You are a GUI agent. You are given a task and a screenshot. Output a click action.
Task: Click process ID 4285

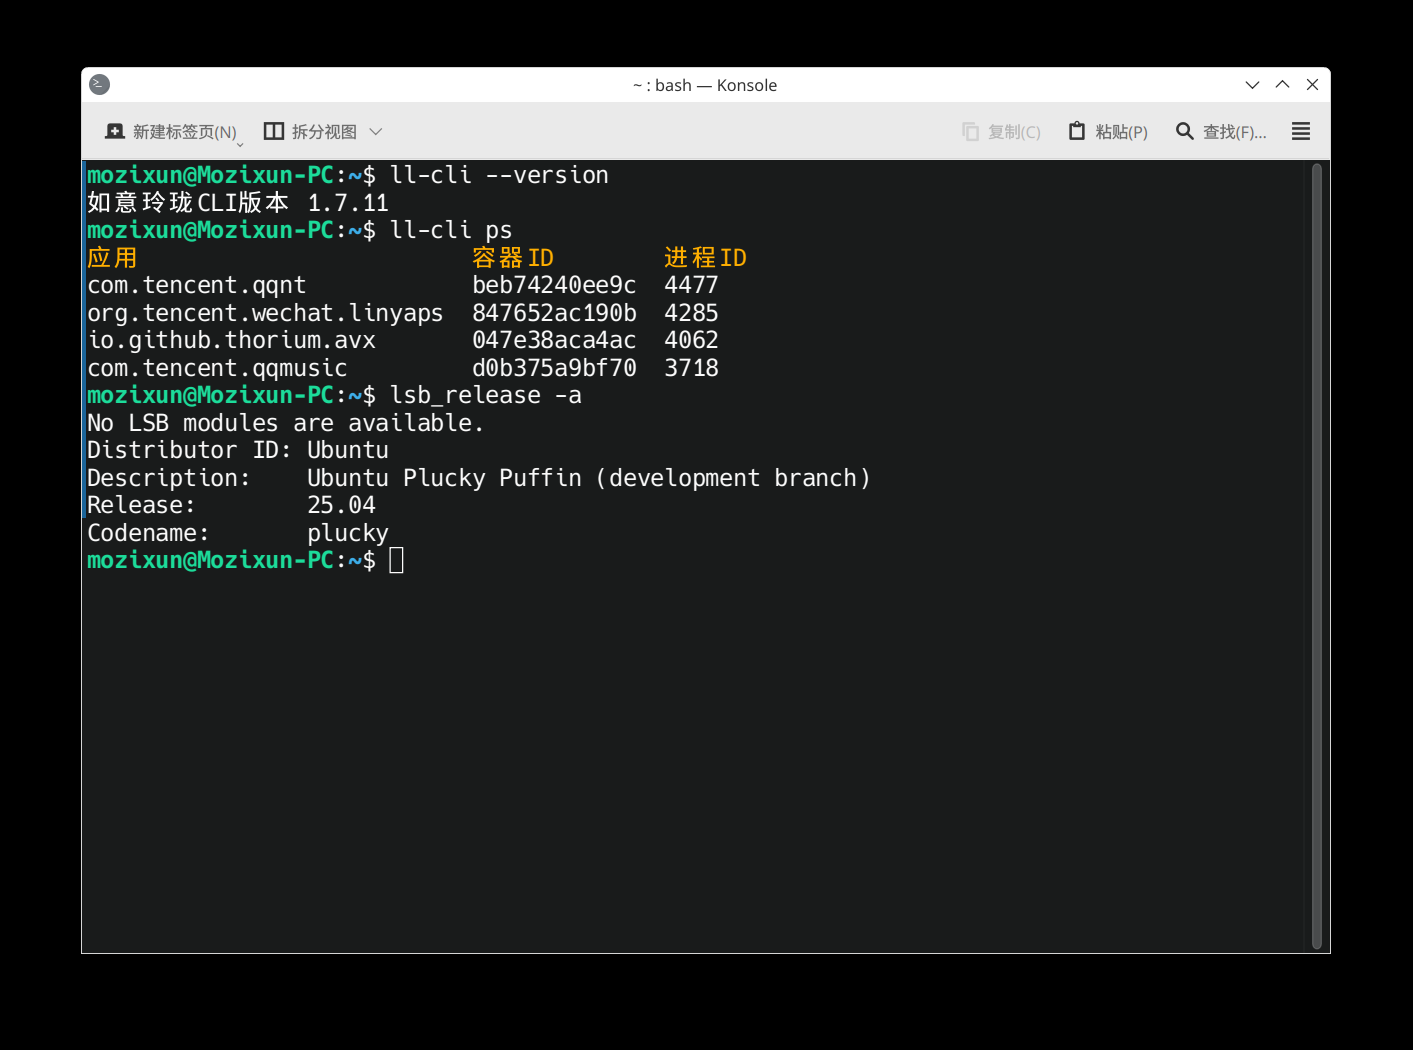[x=691, y=313]
